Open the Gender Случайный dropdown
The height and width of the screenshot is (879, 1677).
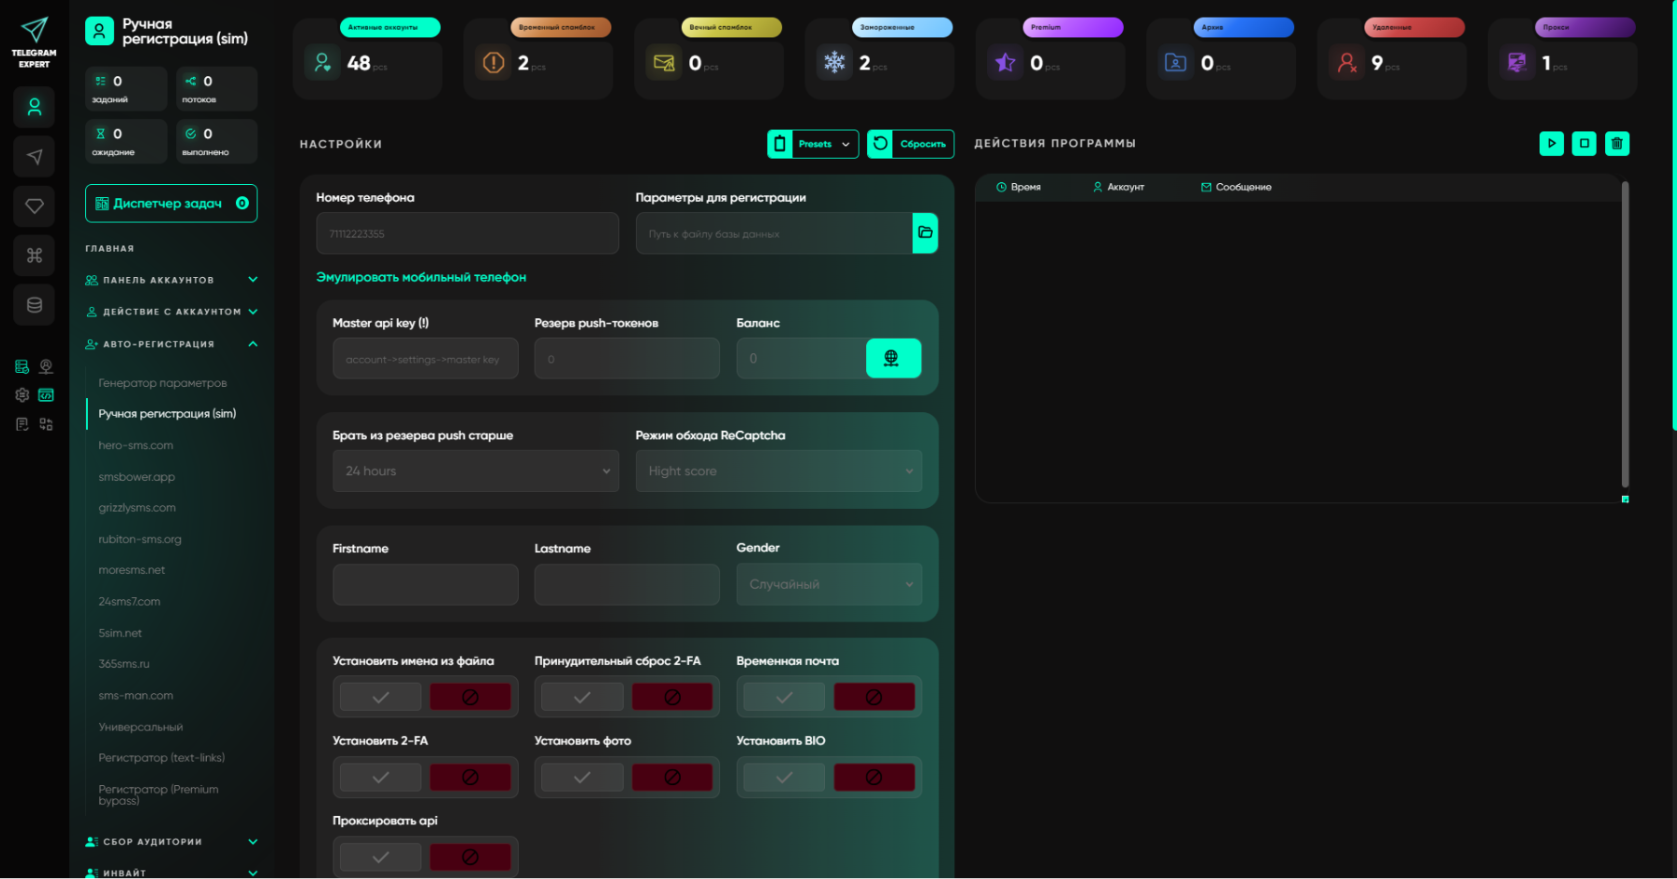point(829,584)
